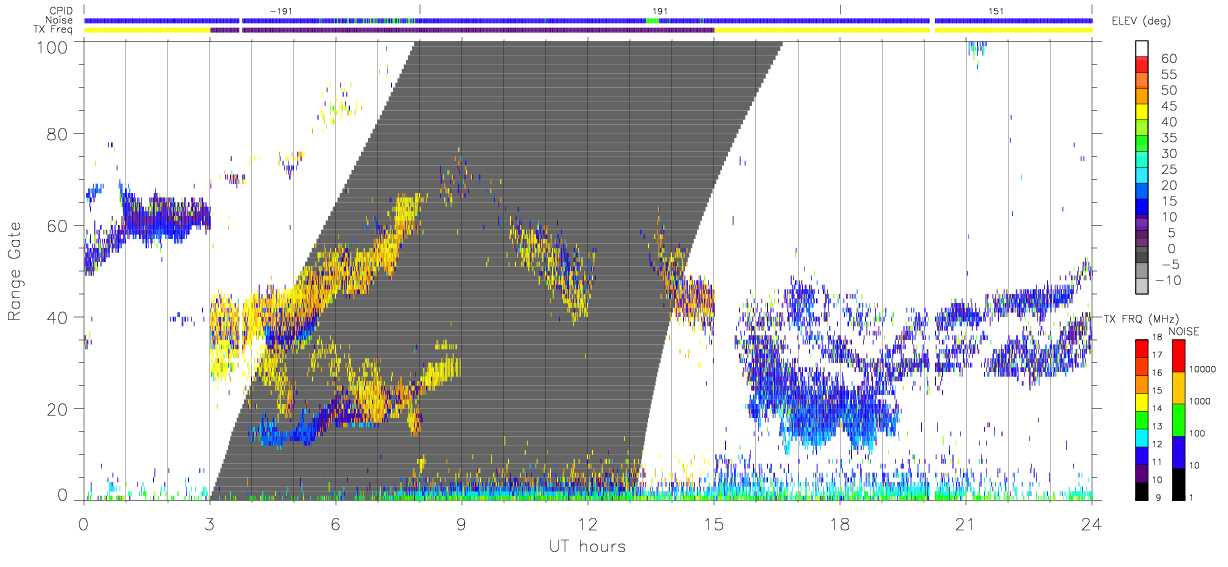Click the green segment in the Noise strip
The image size is (1228, 567).
652,20
